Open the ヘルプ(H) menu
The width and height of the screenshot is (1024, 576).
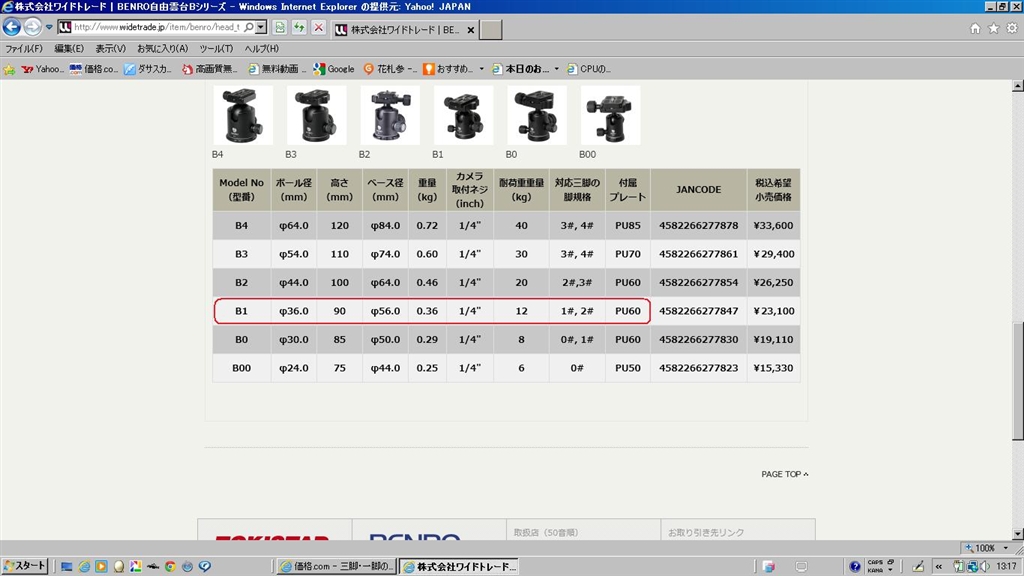[261, 48]
